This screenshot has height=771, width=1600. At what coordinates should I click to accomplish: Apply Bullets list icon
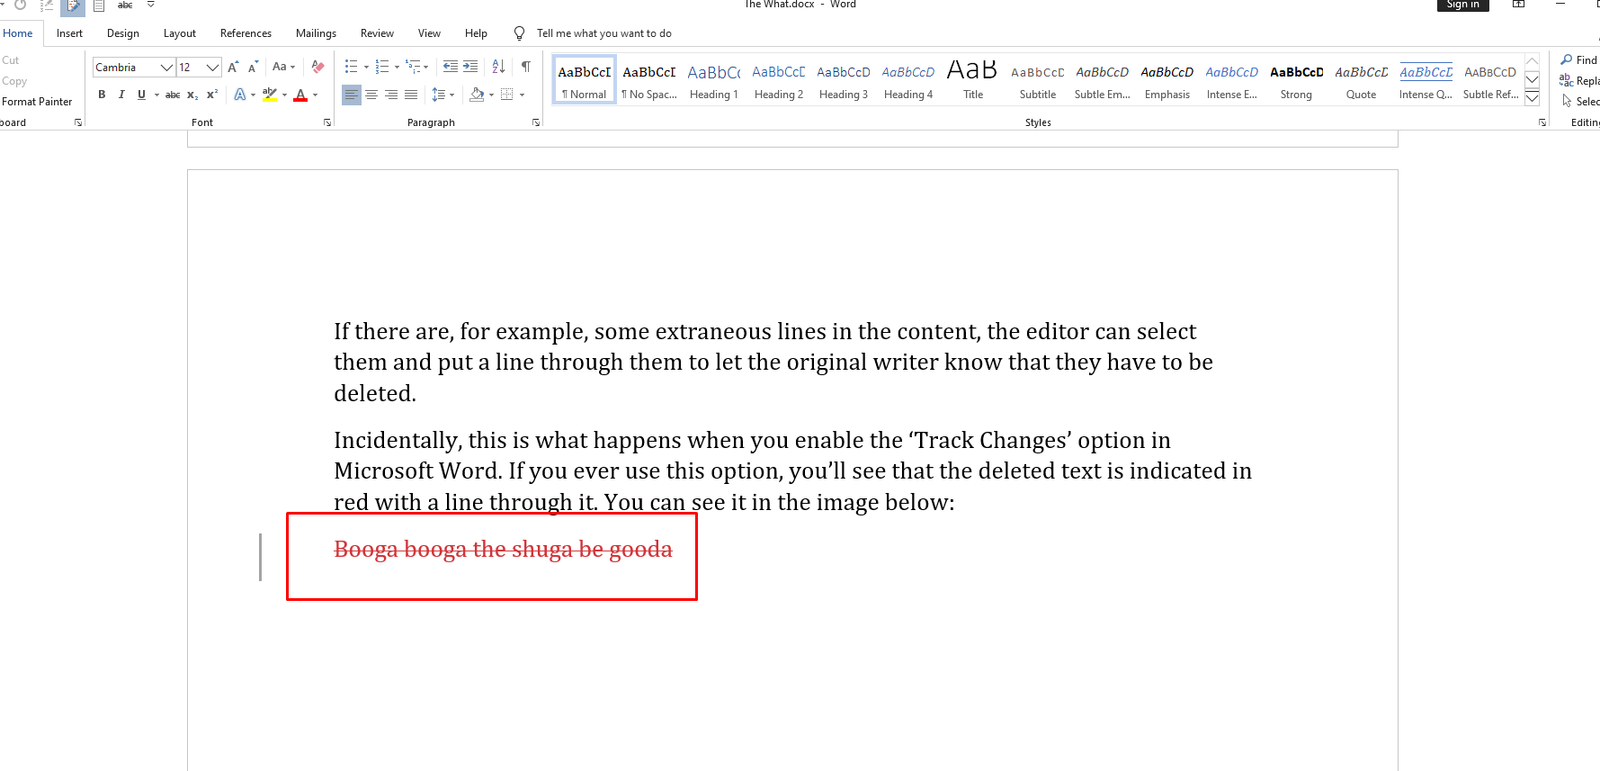tap(351, 67)
